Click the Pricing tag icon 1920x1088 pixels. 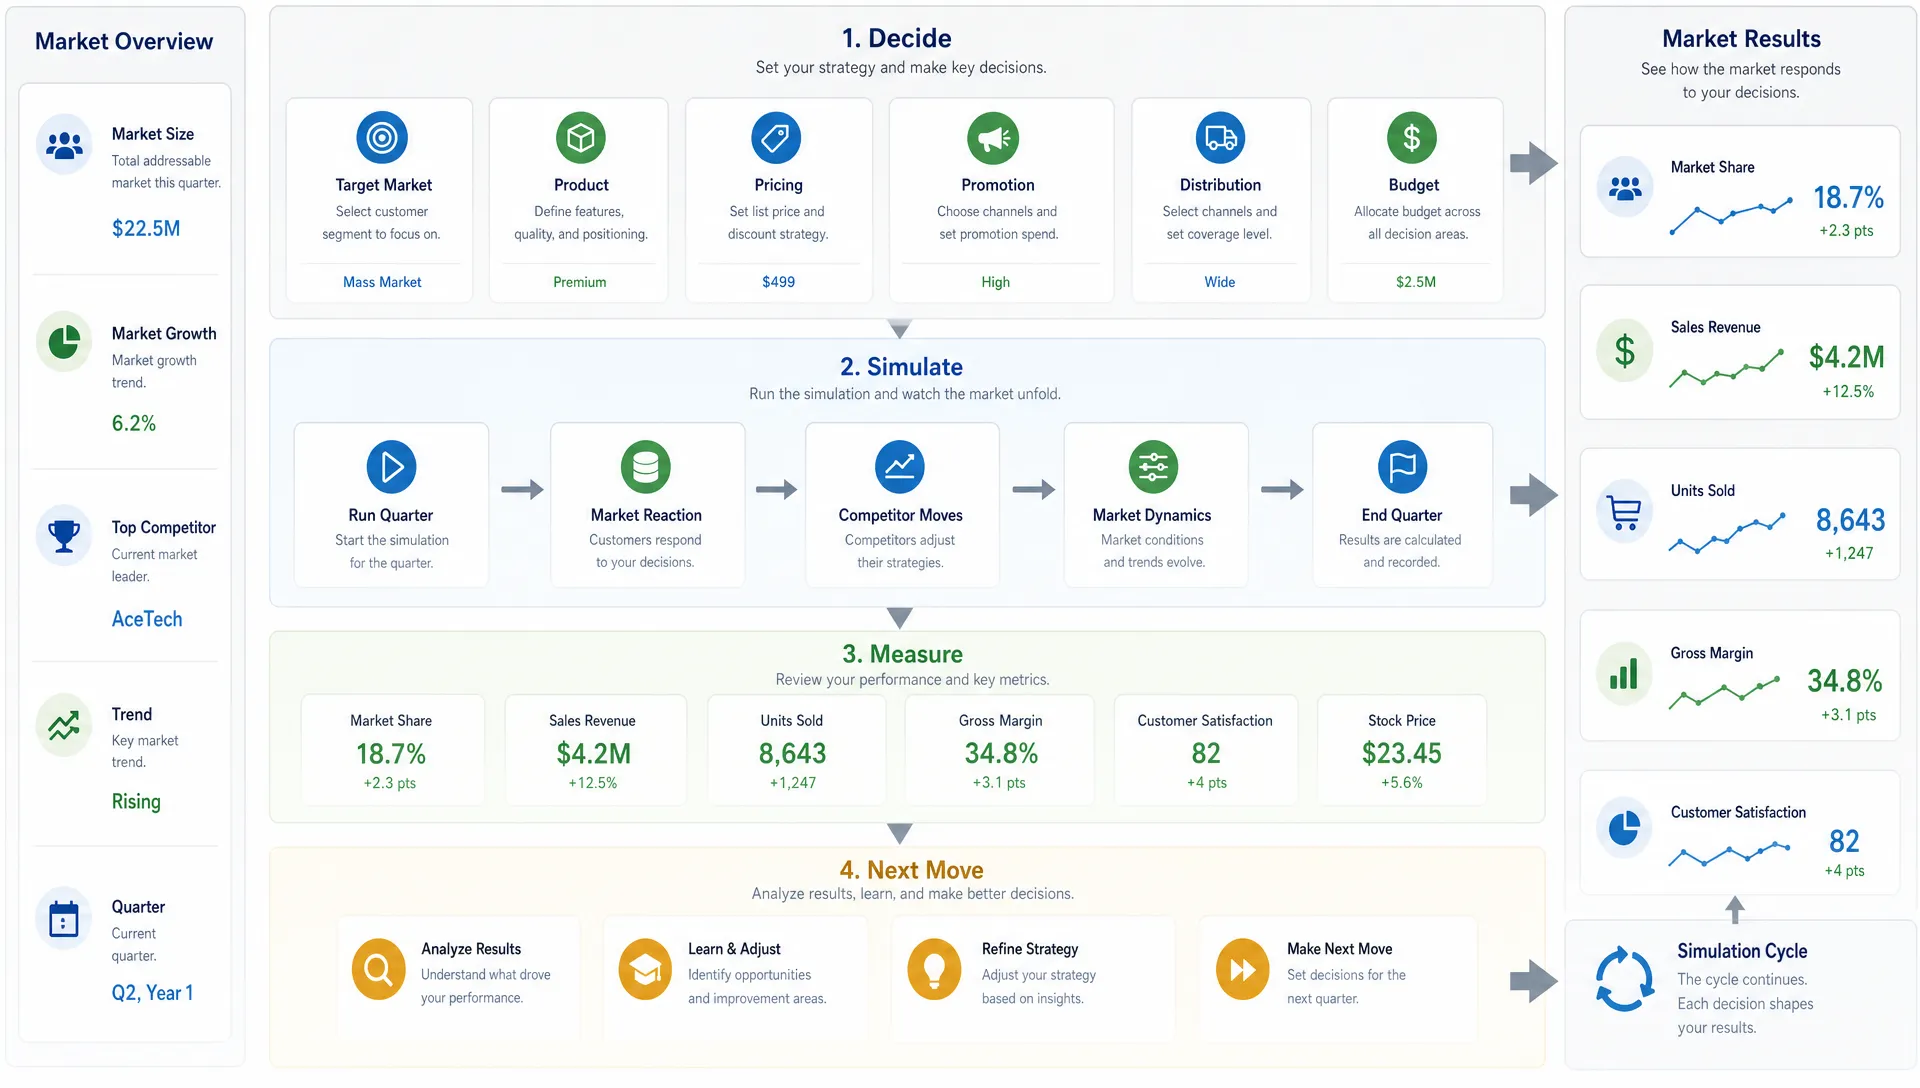click(776, 138)
